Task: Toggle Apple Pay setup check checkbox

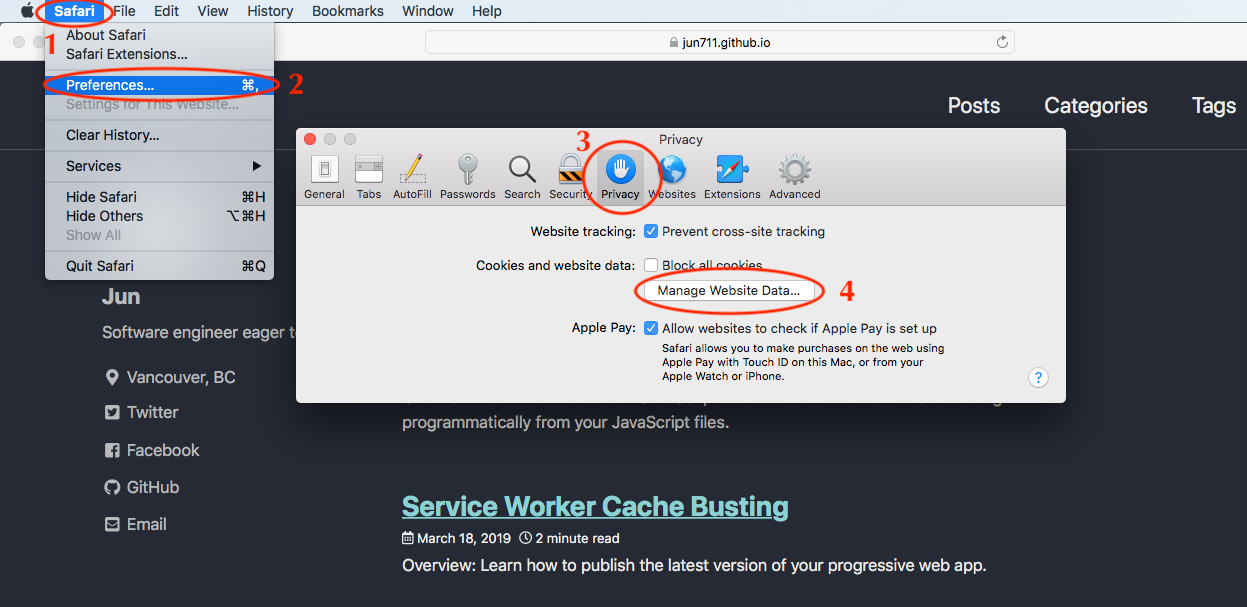Action: (x=651, y=328)
